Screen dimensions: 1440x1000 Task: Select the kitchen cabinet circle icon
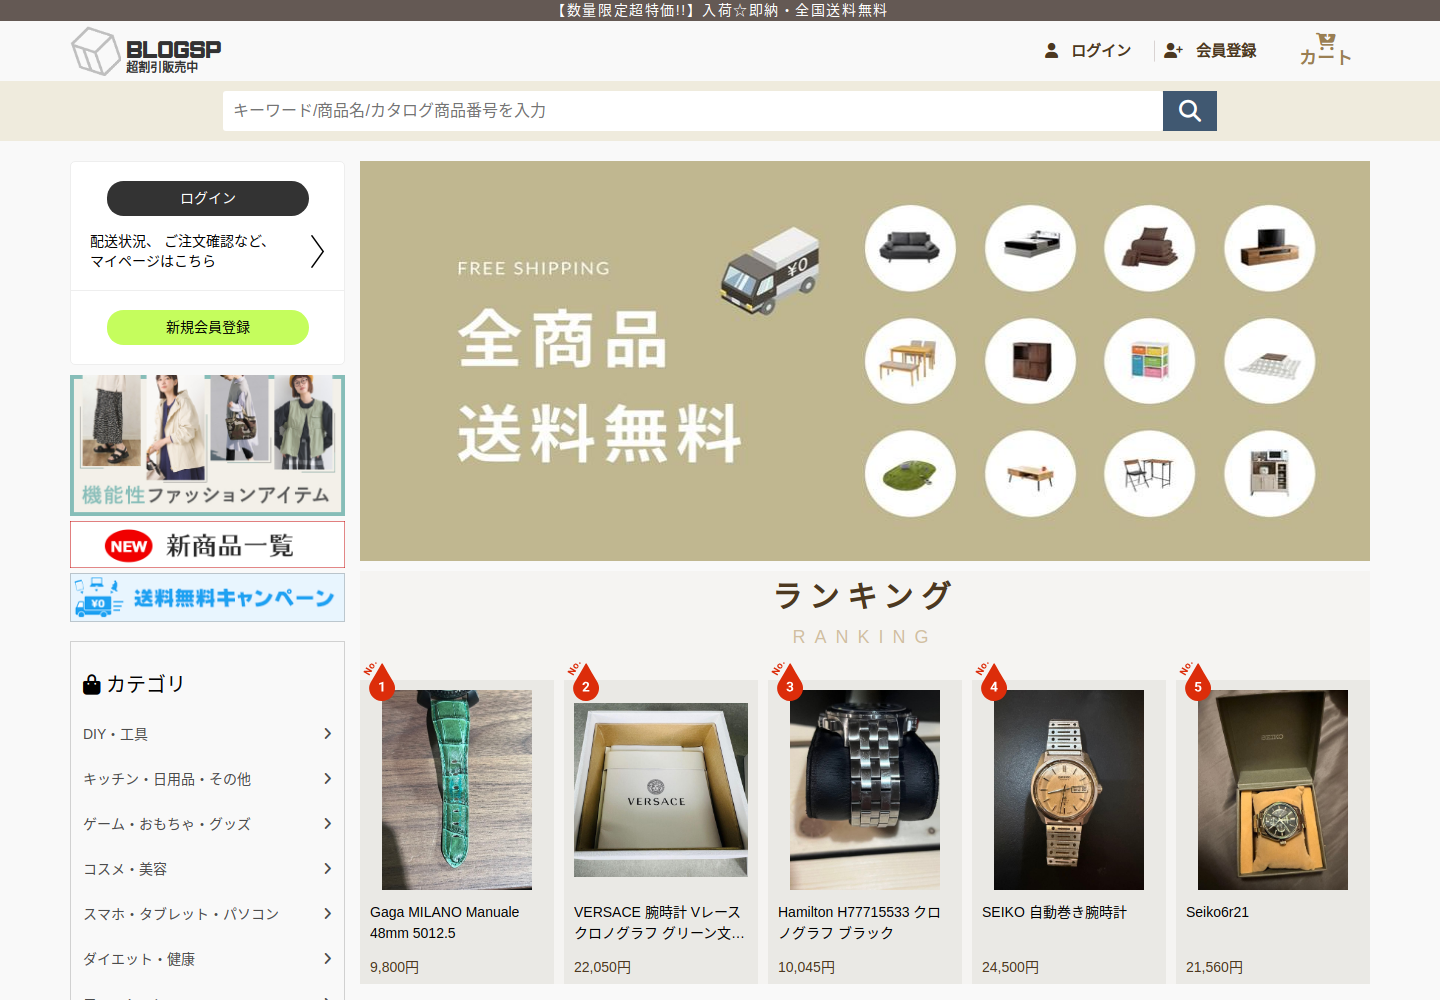pos(1270,474)
